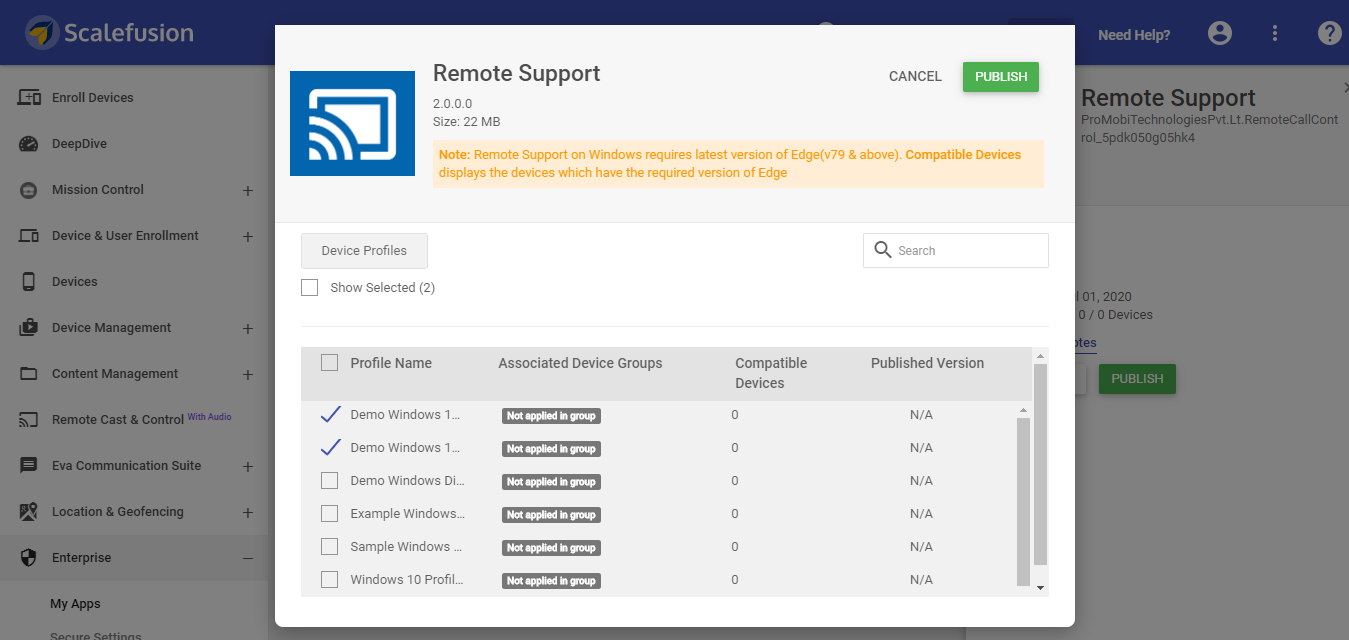Expand Eva Communication Suite with plus
1349x640 pixels.
point(248,466)
